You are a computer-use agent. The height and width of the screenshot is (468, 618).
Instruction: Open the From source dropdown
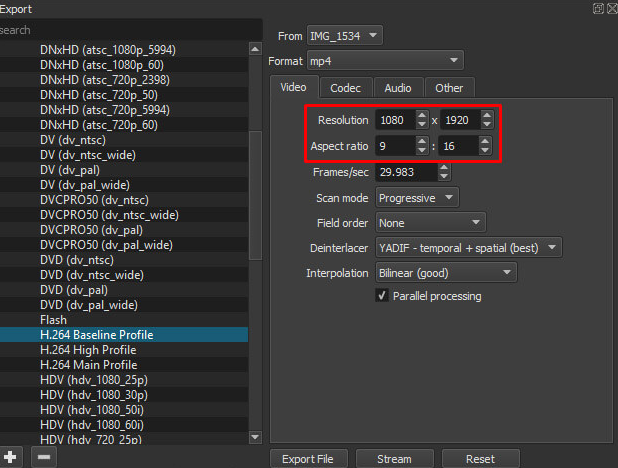coord(344,36)
